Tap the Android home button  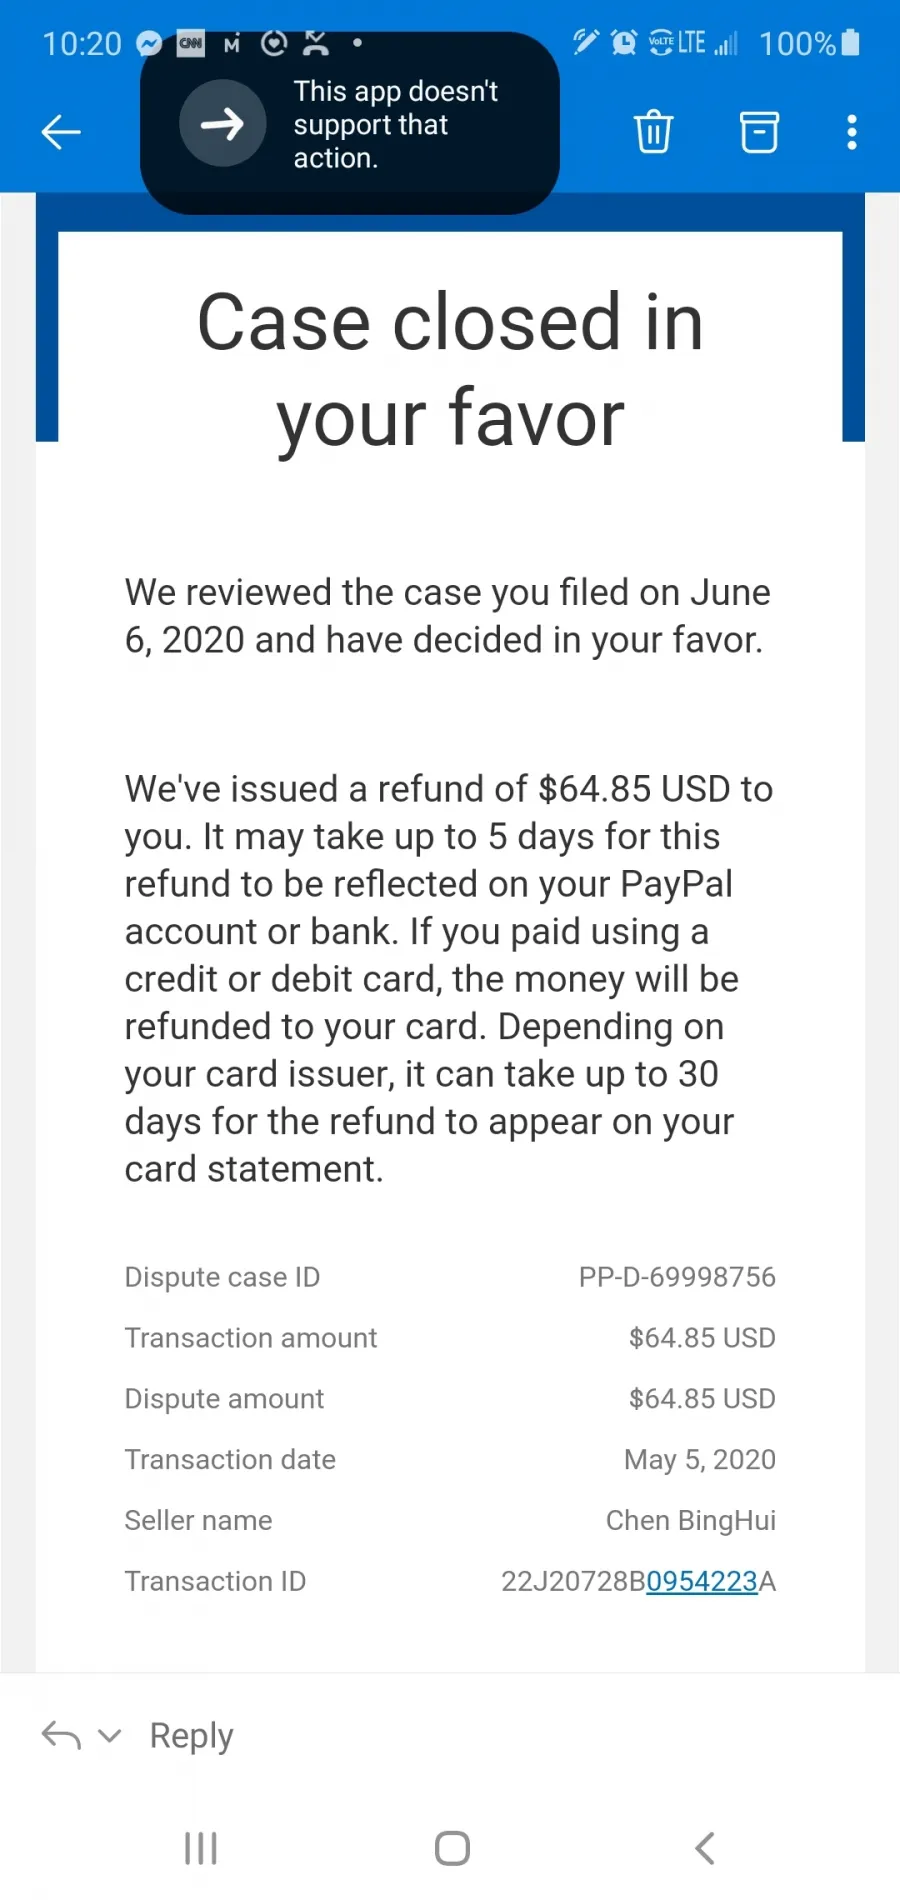click(452, 1848)
